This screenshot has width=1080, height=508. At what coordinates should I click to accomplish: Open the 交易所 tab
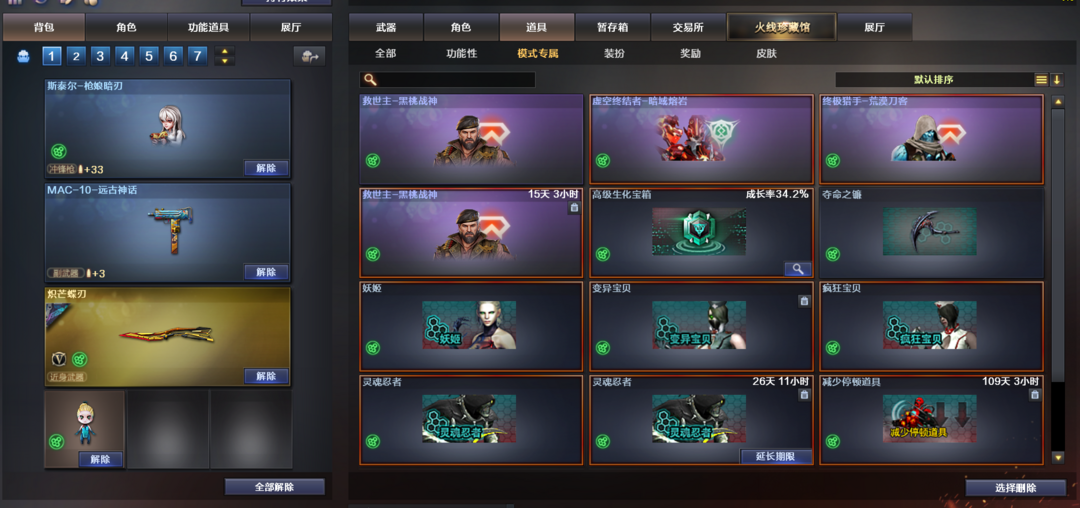pyautogui.click(x=687, y=28)
